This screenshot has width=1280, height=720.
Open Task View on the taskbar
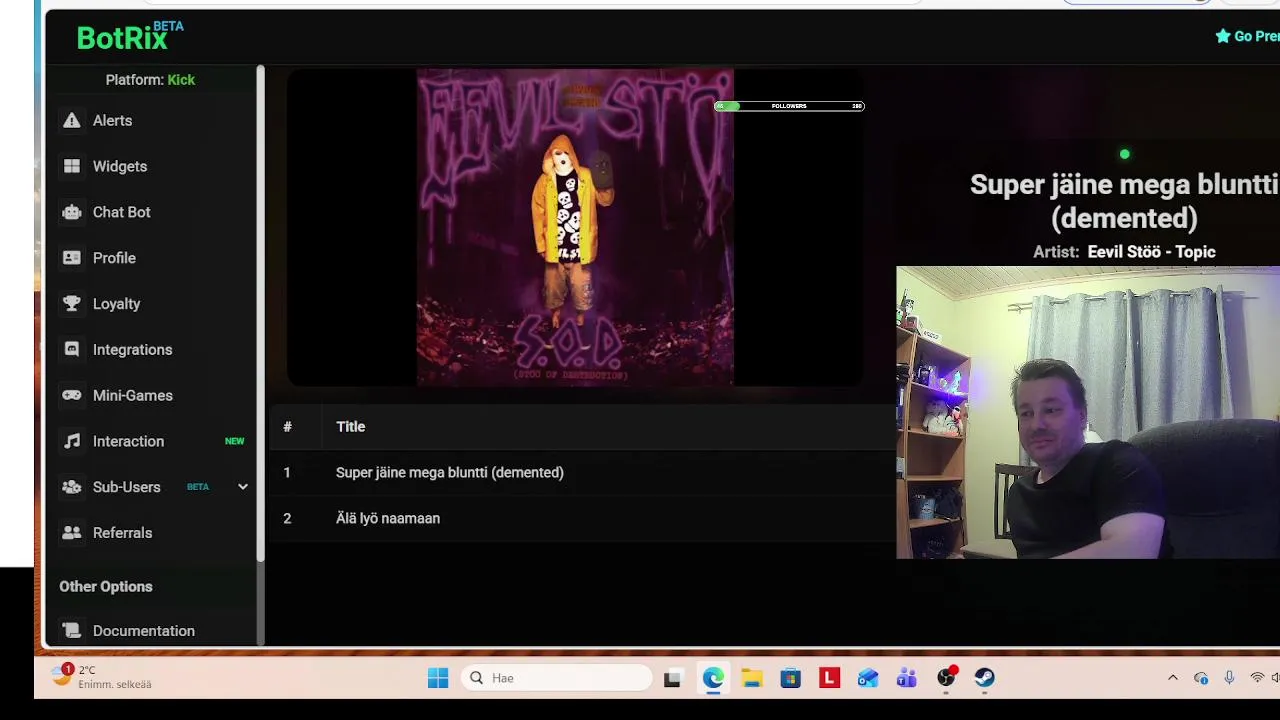pos(673,678)
